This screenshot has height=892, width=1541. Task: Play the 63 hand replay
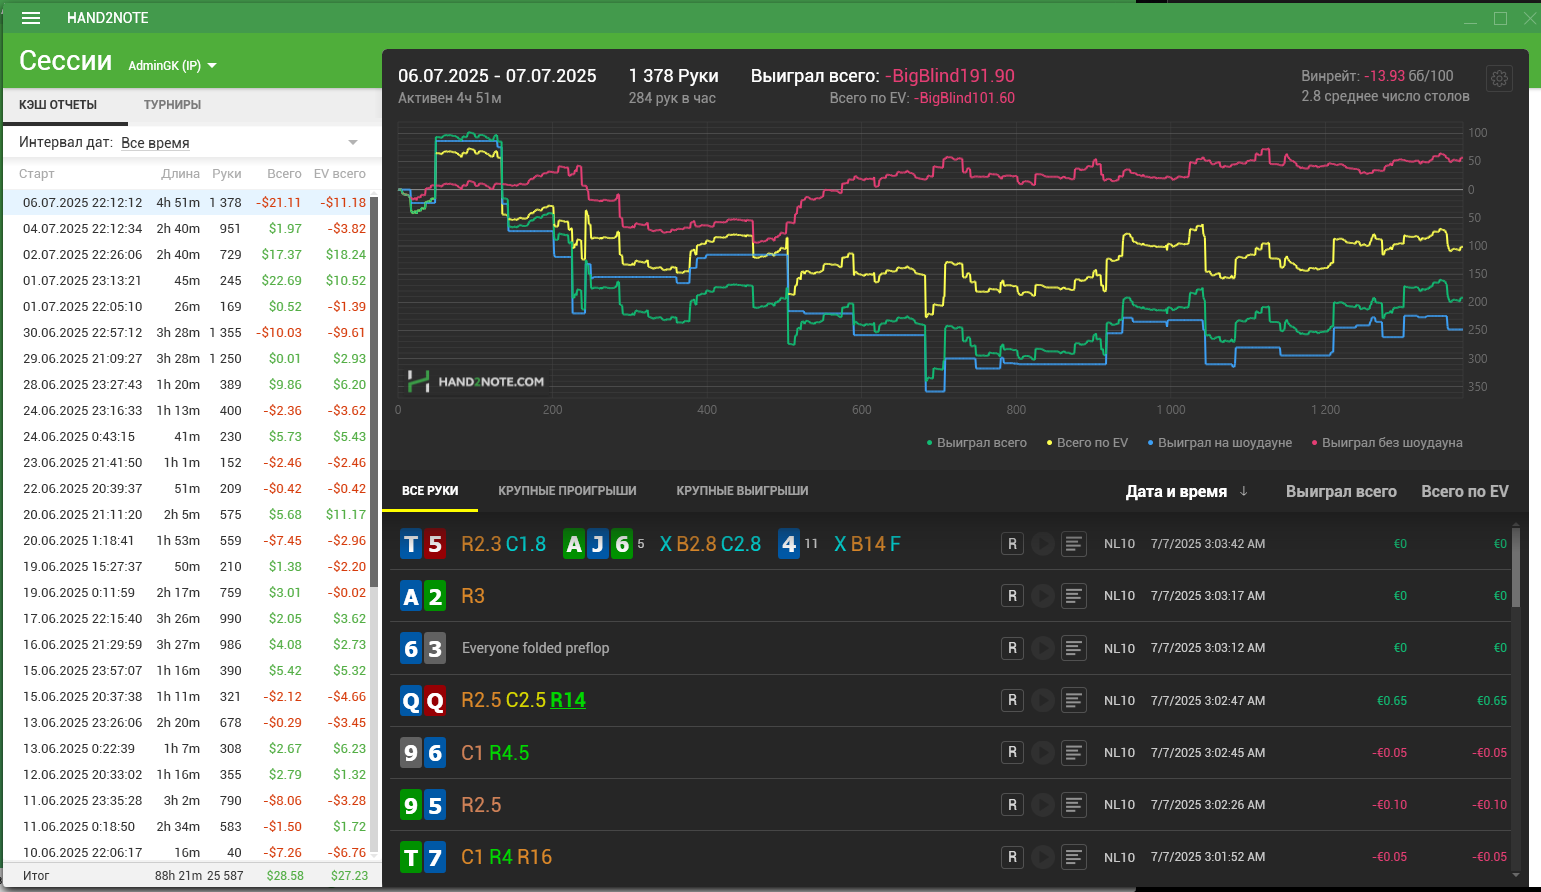[x=1043, y=648]
